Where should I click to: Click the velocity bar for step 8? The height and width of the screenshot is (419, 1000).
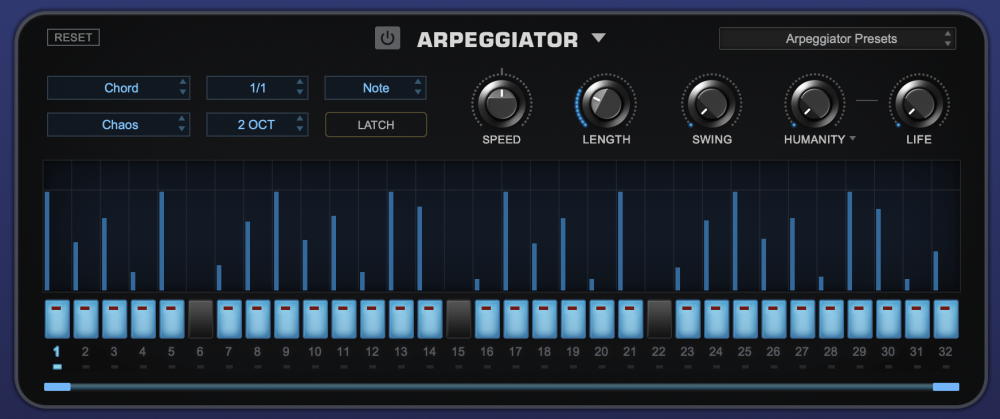(x=247, y=256)
